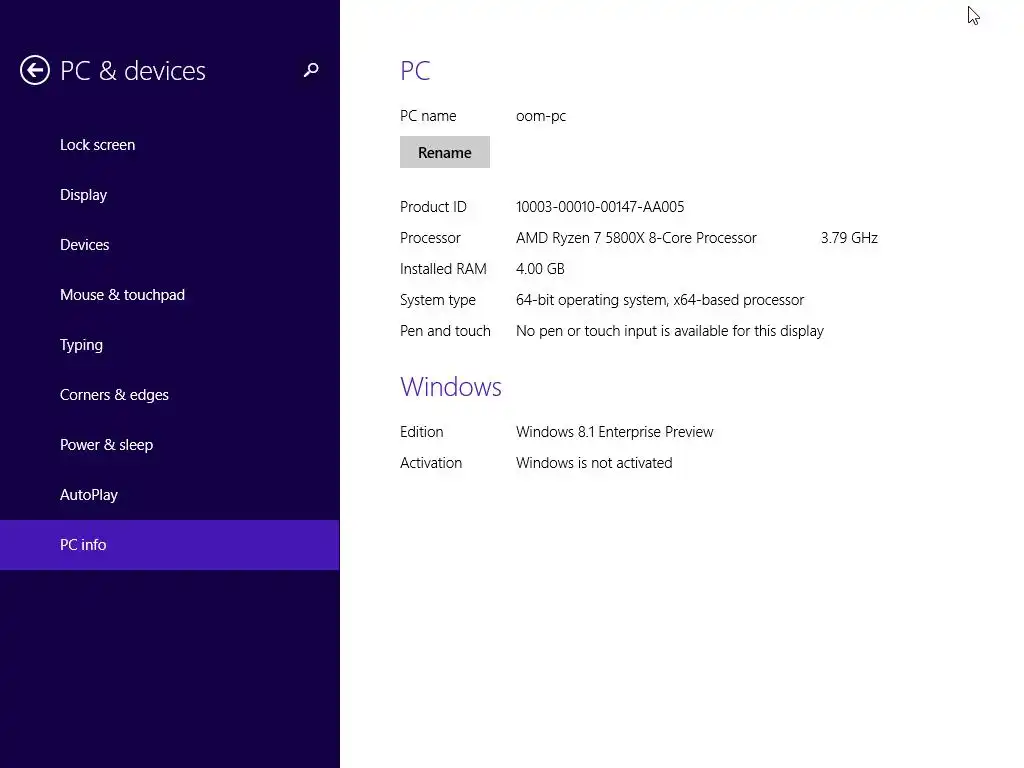Select the Typing section
Viewport: 1024px width, 768px height.
[x=170, y=345]
